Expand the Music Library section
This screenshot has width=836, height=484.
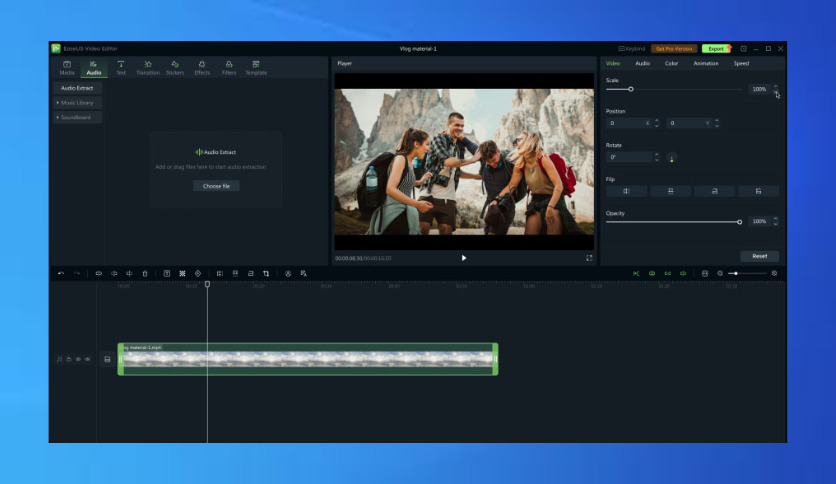(x=77, y=102)
